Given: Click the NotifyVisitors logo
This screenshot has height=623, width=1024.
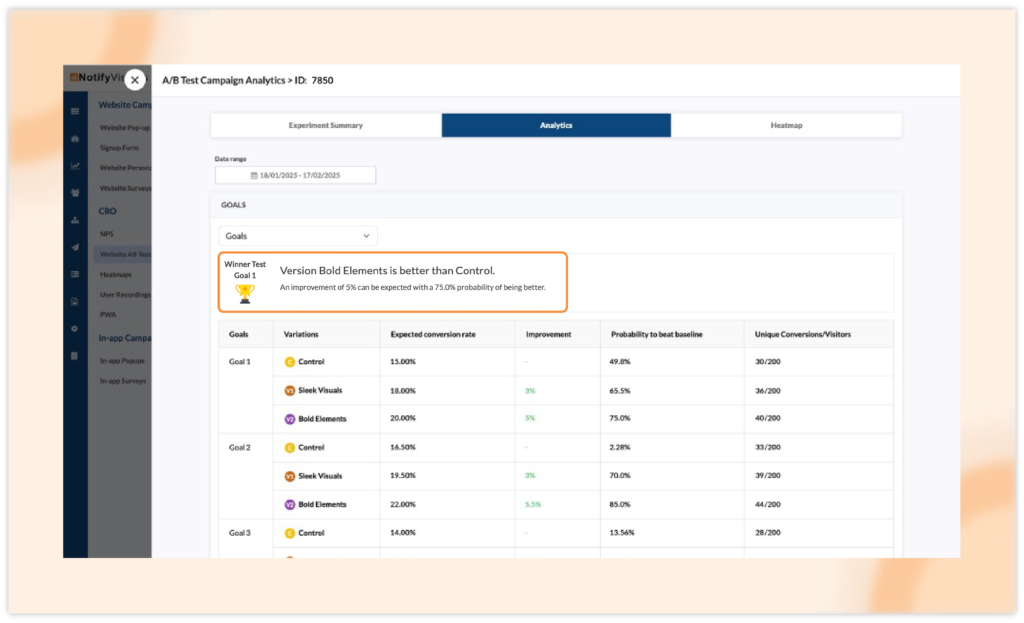Looking at the screenshot, I should pyautogui.click(x=97, y=77).
